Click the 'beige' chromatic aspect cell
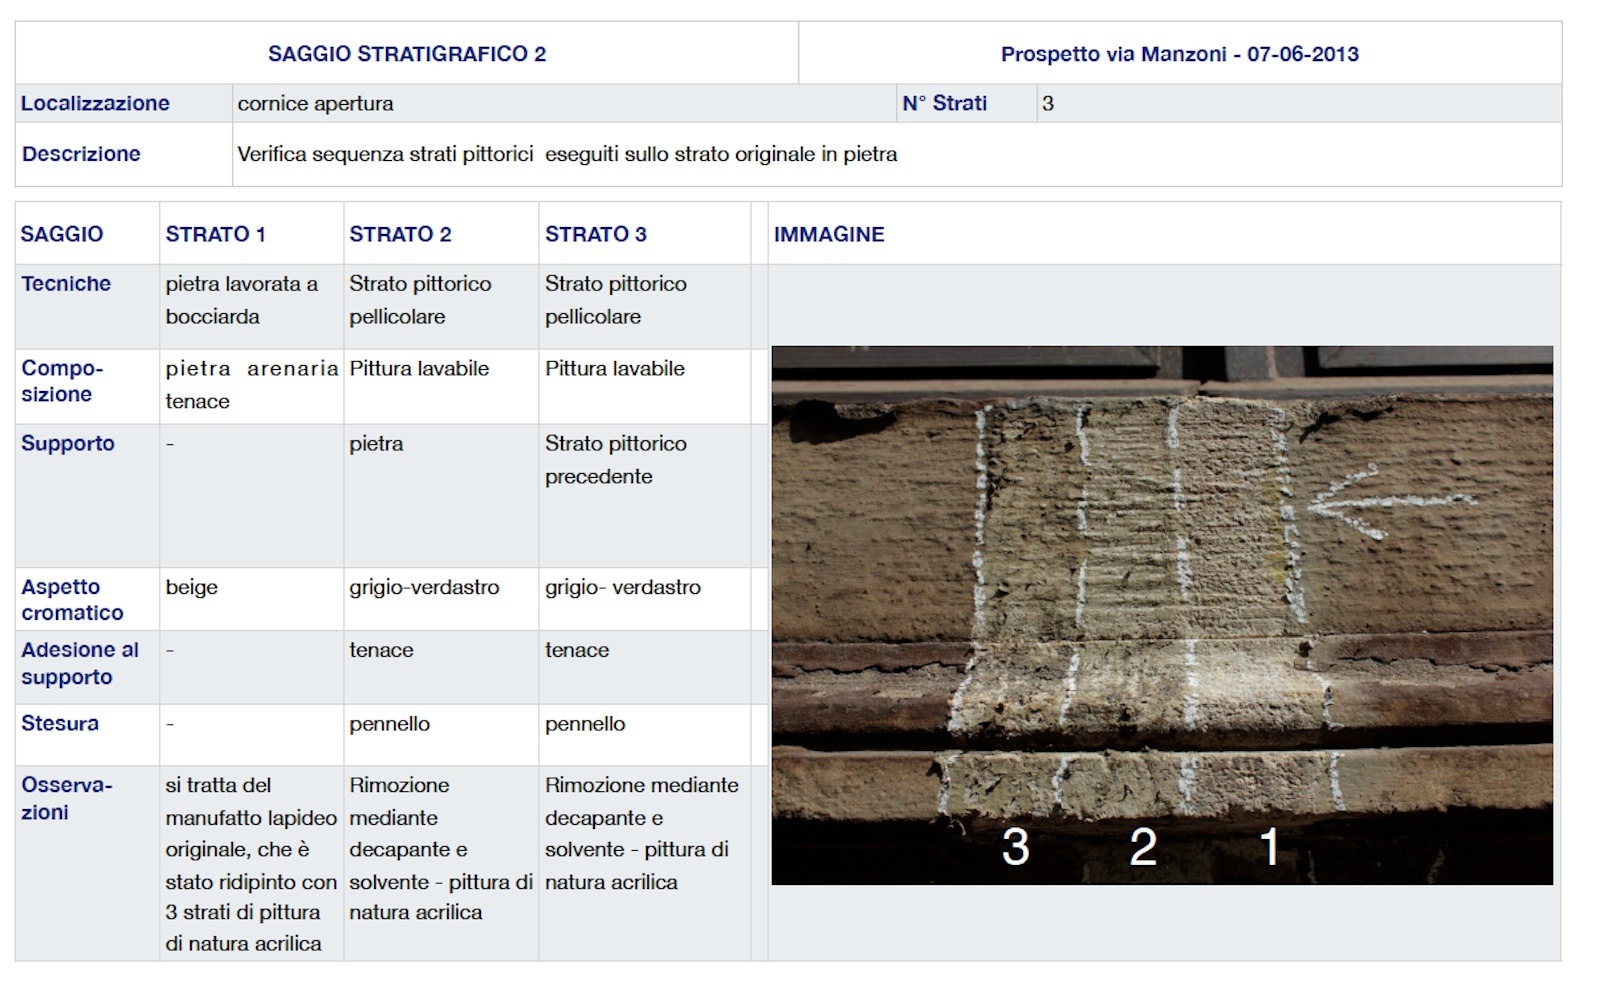Viewport: 1600px width, 1000px height. tap(191, 588)
